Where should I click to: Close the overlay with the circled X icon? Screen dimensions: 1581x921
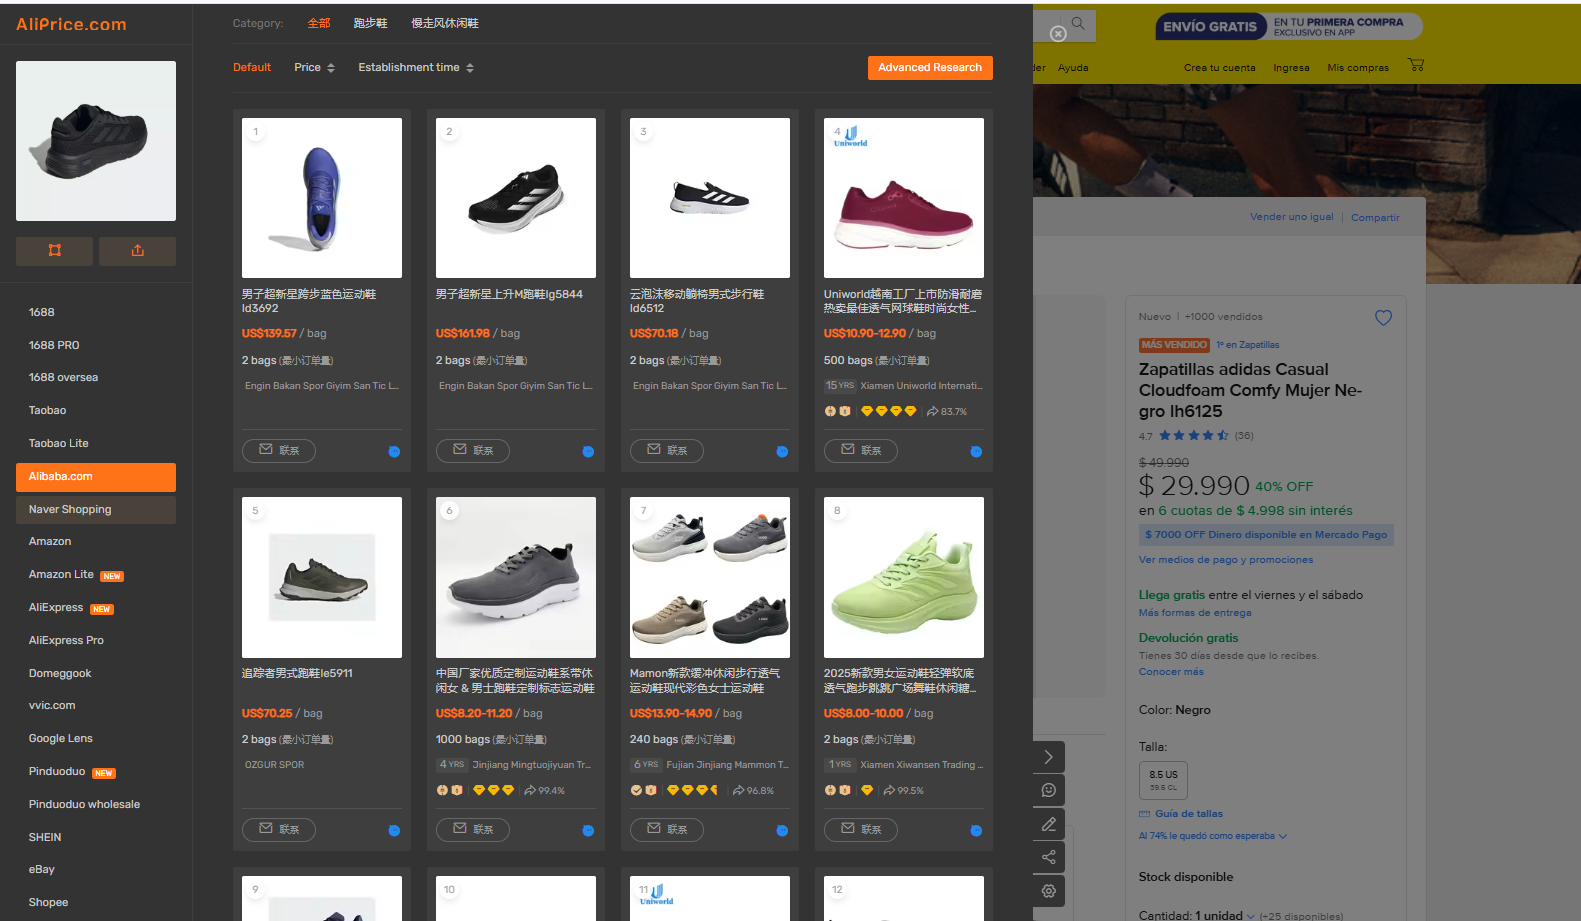pos(1058,34)
